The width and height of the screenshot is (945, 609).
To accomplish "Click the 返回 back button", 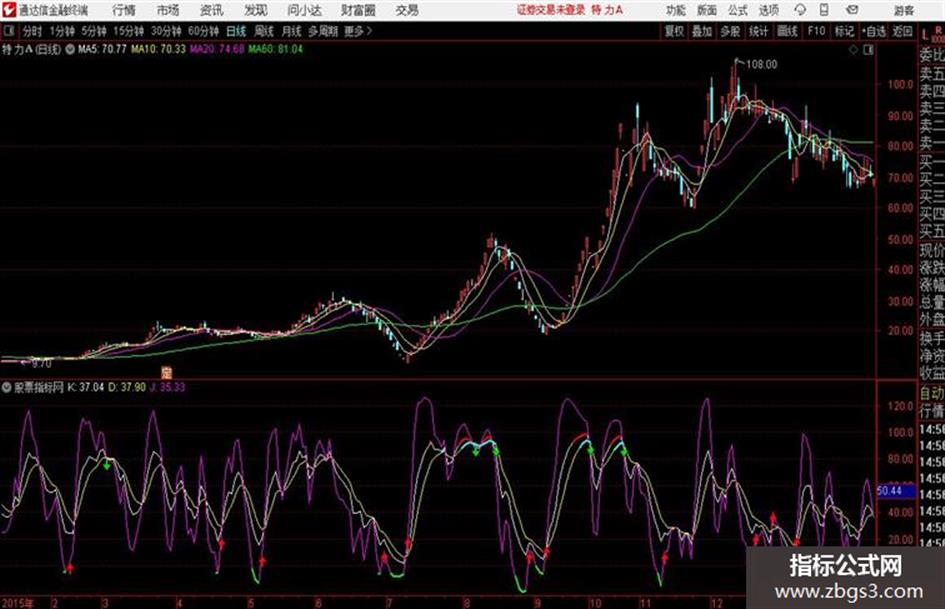I will [902, 31].
